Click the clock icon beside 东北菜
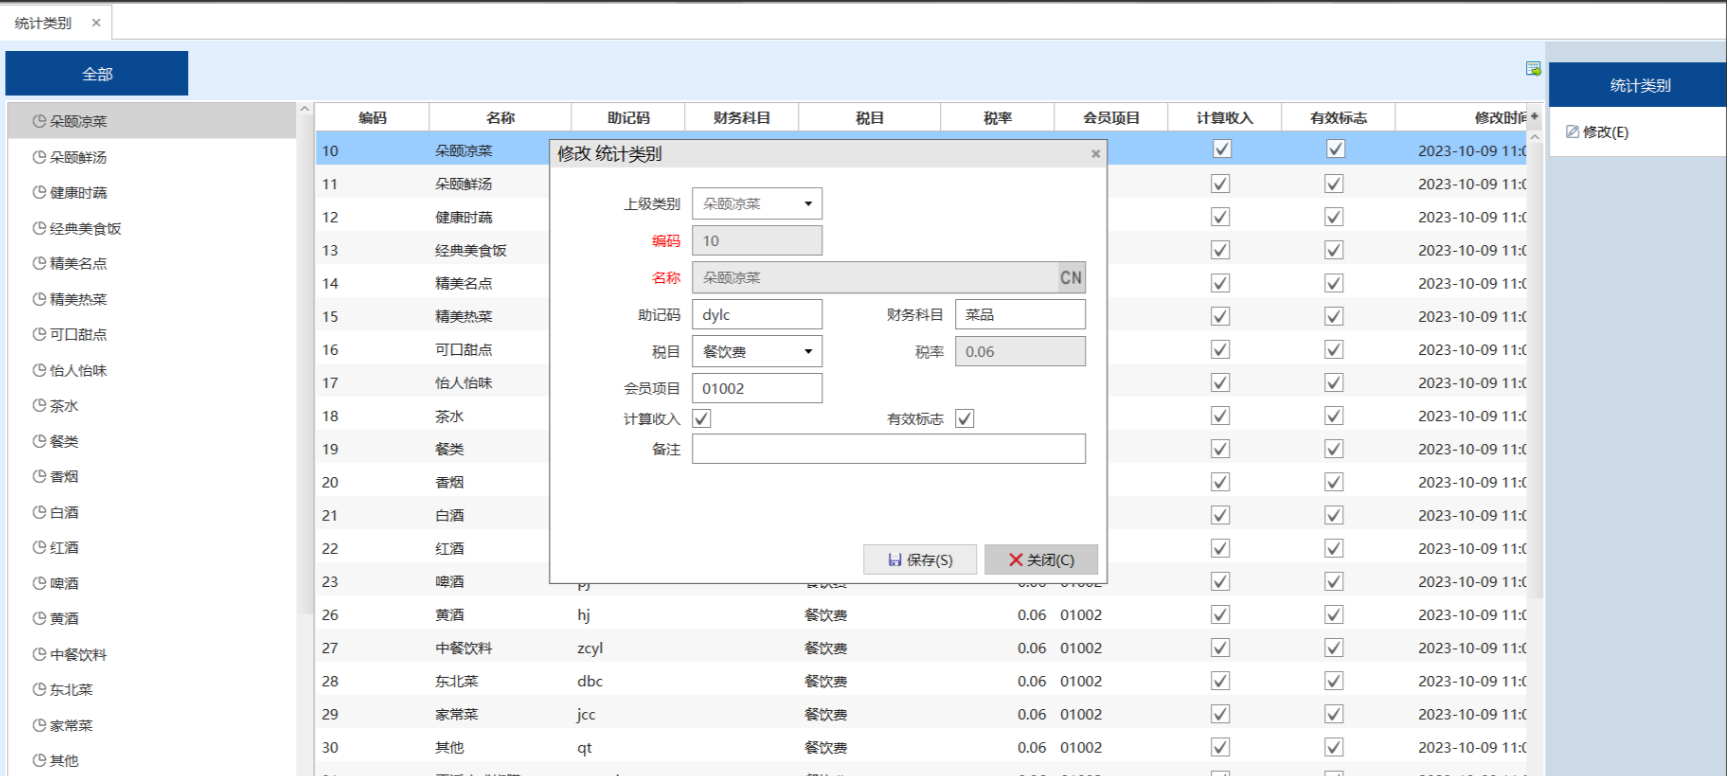 39,690
